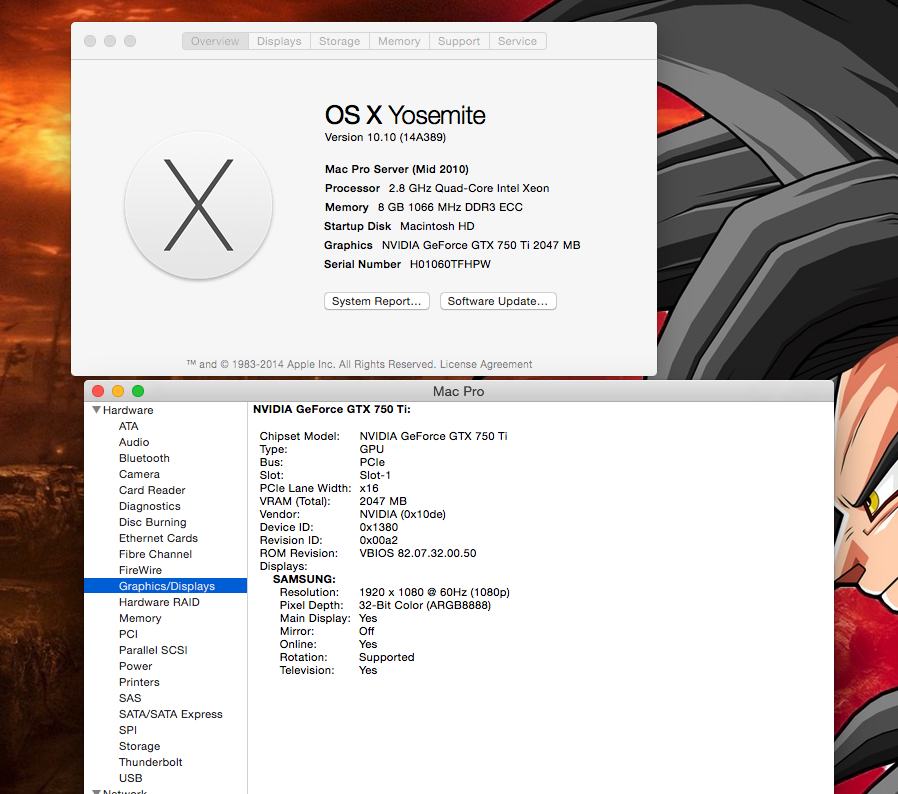The image size is (898, 794).
Task: Open the Support tab
Action: [459, 41]
